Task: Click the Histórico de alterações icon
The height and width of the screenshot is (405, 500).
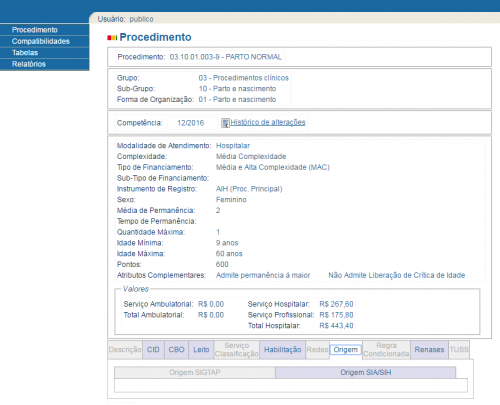Action: click(x=225, y=123)
